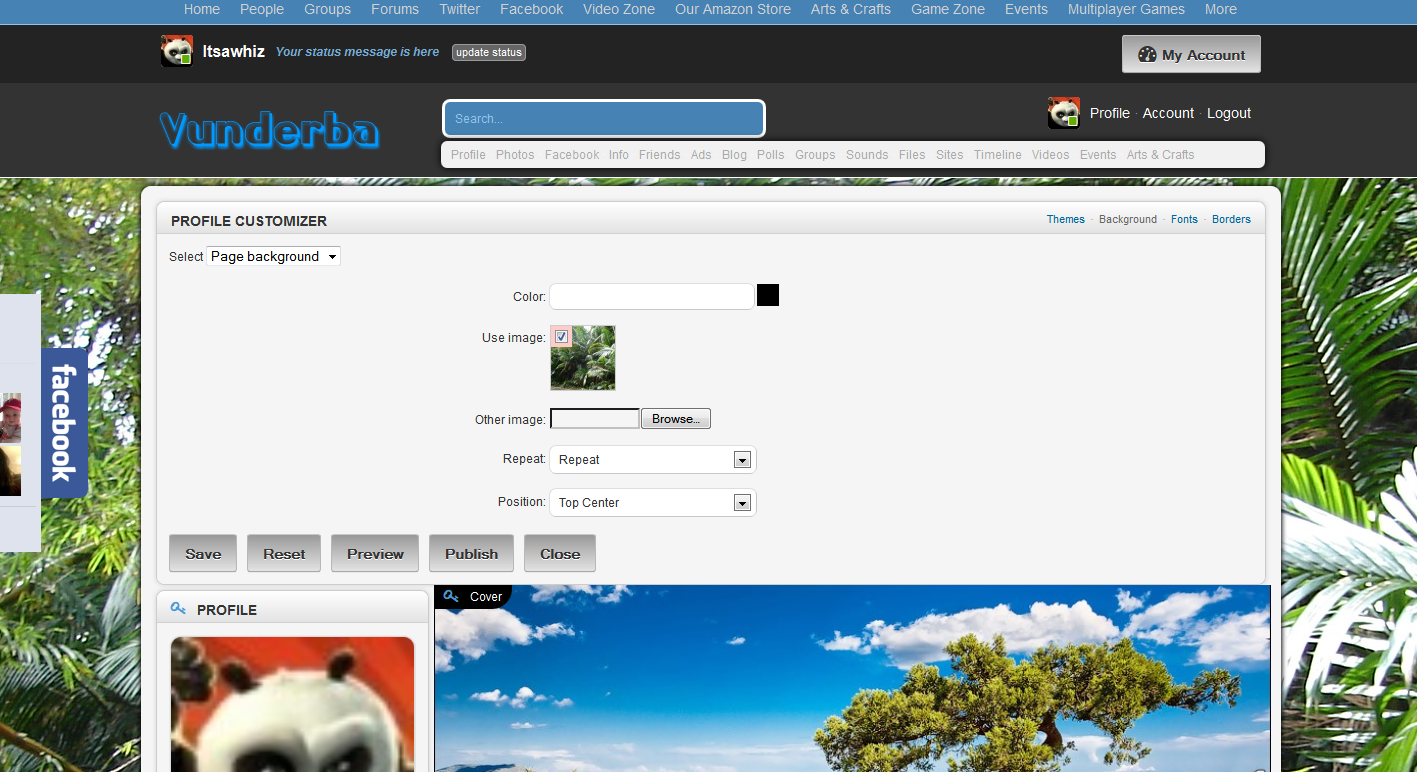1417x772 pixels.
Task: Open Arts & Crafts in the profile submenu
Action: [x=1161, y=155]
